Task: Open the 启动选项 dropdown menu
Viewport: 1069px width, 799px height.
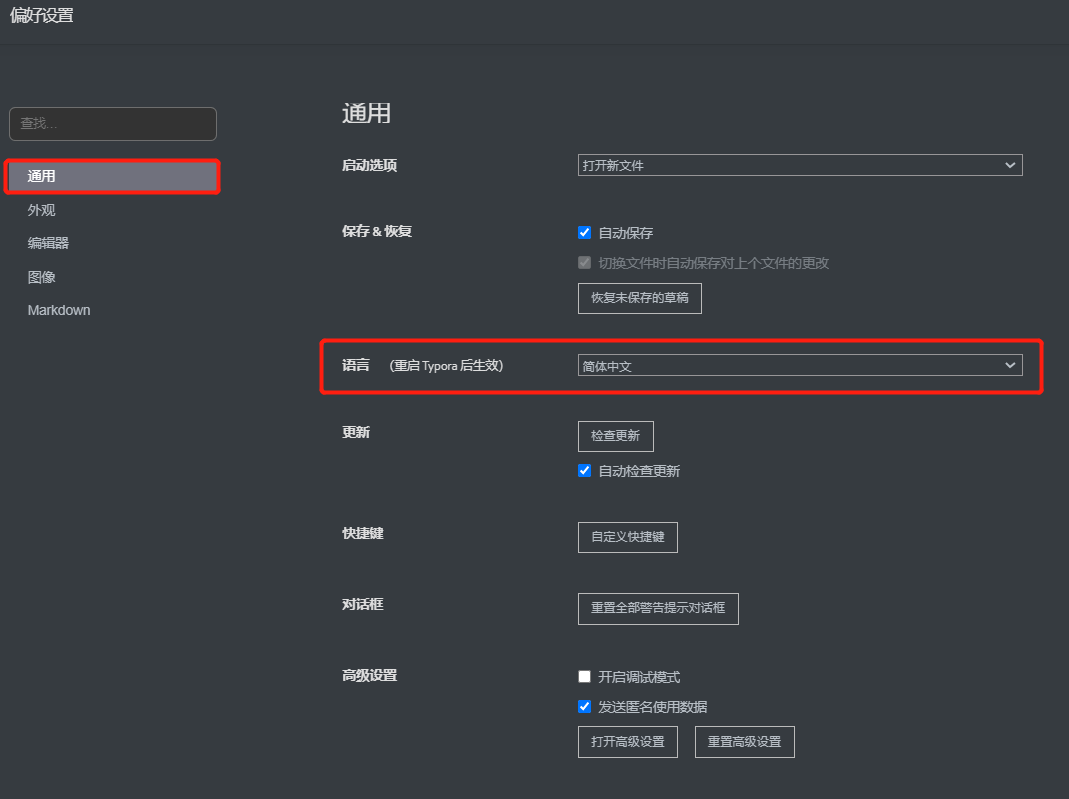Action: click(x=800, y=165)
